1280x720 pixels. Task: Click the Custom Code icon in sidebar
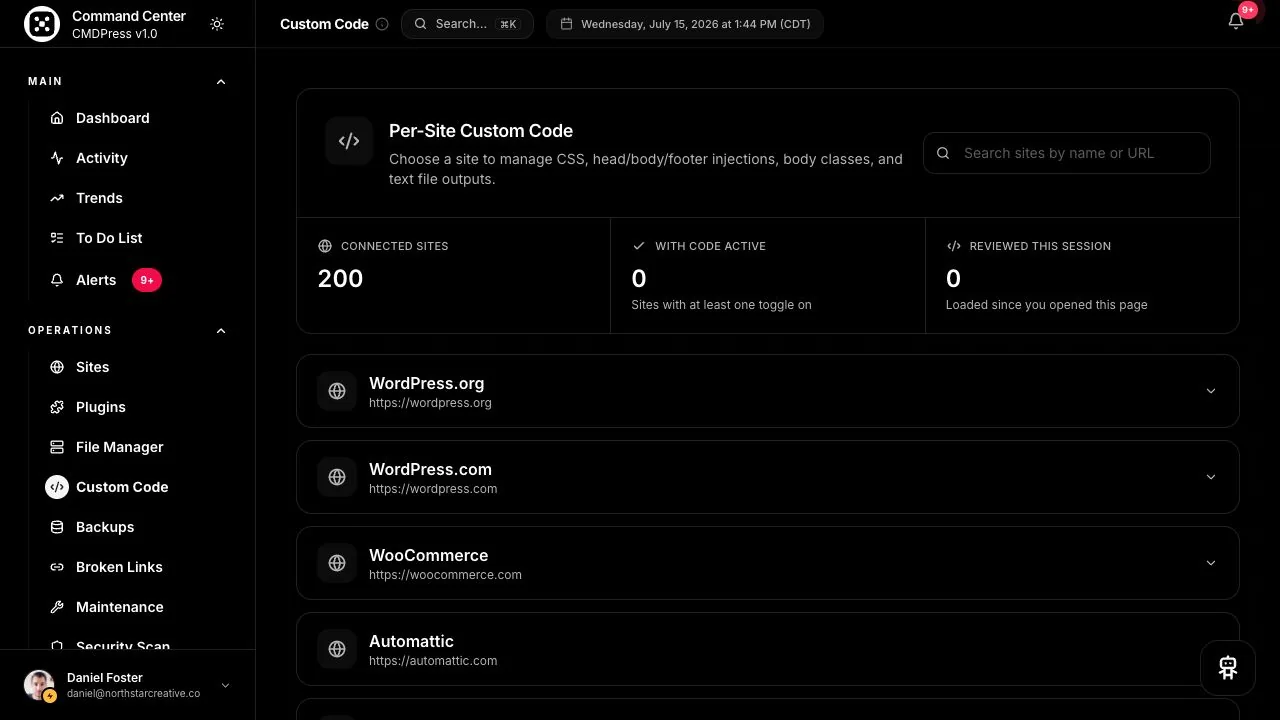point(57,487)
